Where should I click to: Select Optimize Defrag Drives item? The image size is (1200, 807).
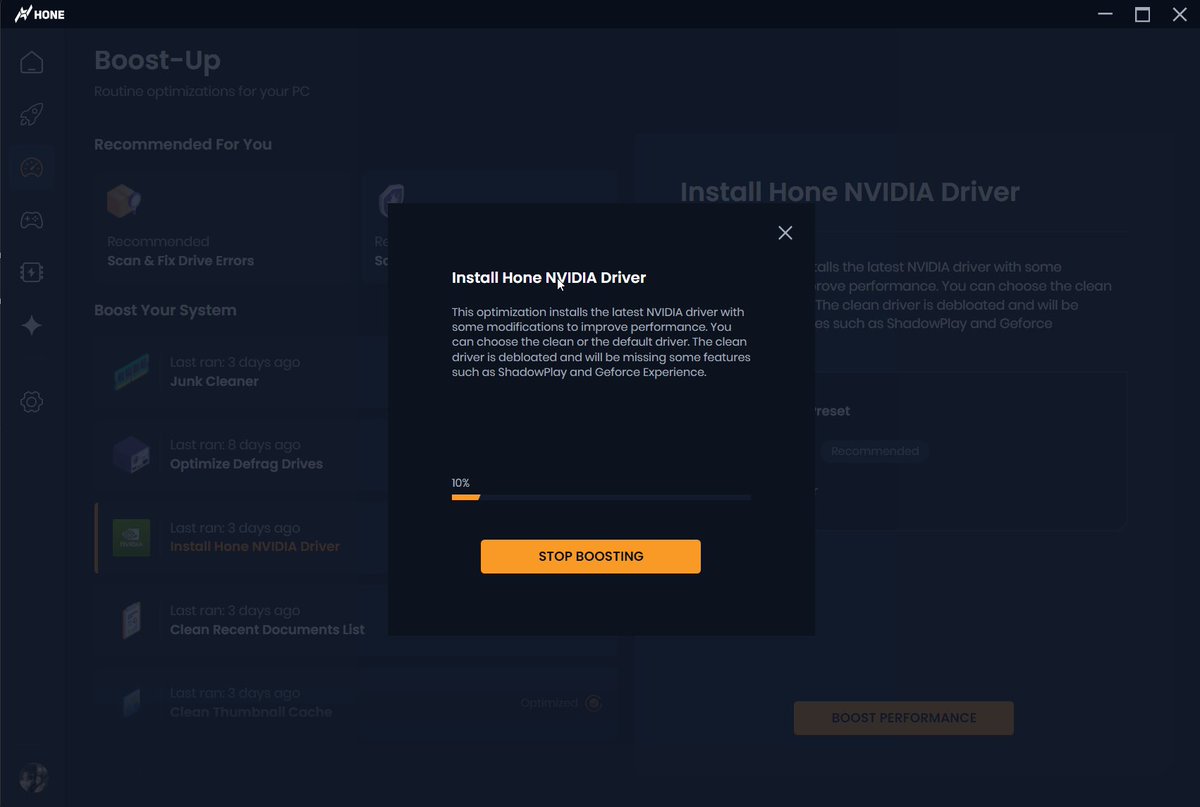point(356,455)
